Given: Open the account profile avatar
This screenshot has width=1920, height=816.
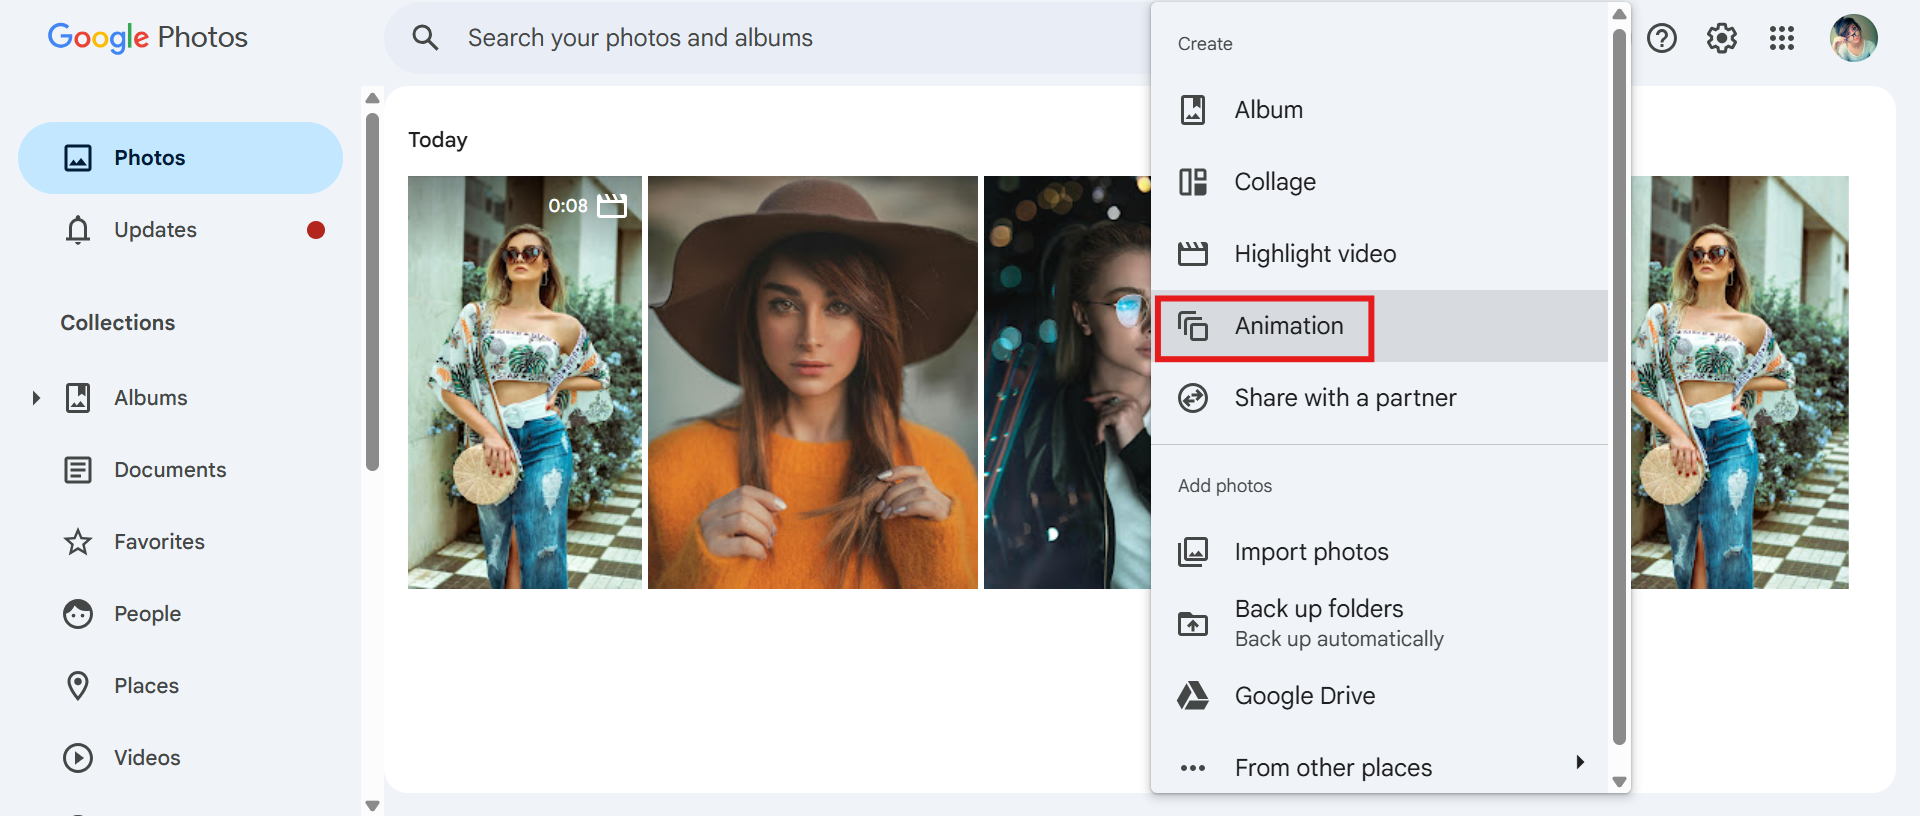Looking at the screenshot, I should 1853,38.
